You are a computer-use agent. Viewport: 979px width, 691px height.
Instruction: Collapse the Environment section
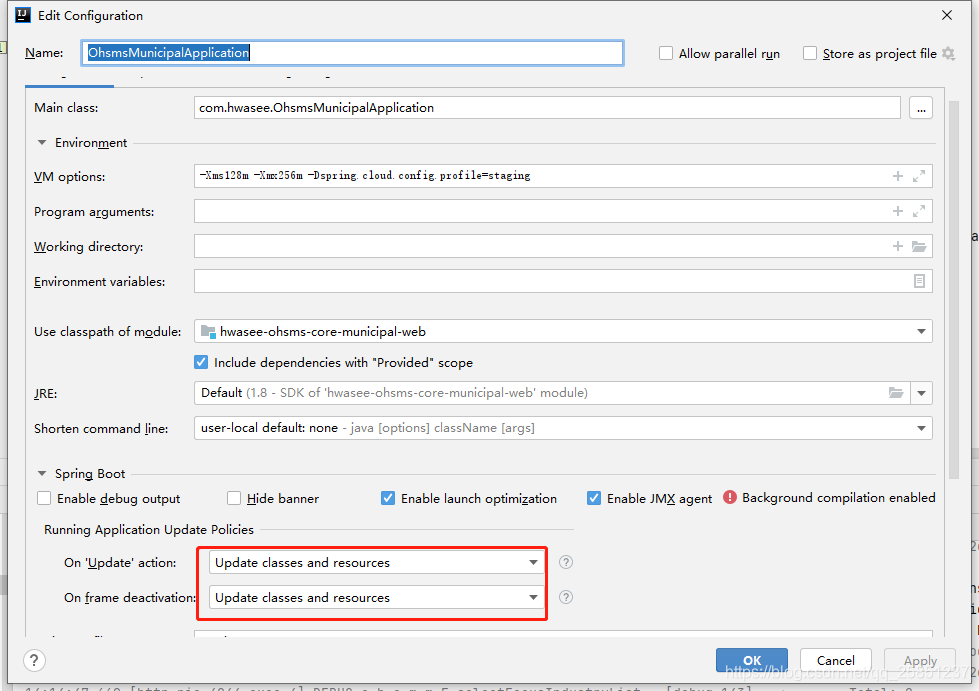pyautogui.click(x=42, y=143)
